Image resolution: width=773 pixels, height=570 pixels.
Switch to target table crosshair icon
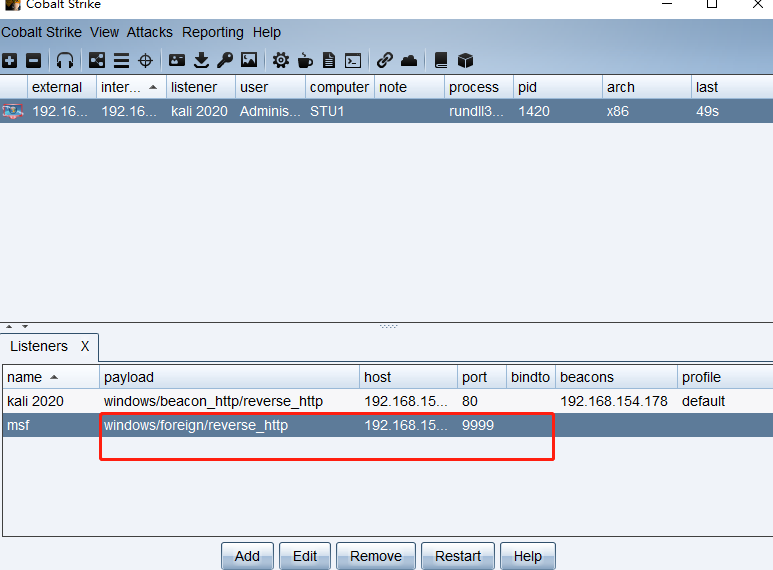145,61
